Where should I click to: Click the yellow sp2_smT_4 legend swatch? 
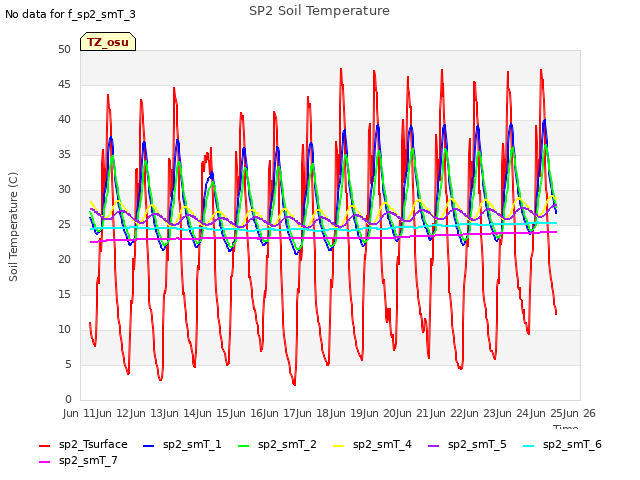point(338,446)
